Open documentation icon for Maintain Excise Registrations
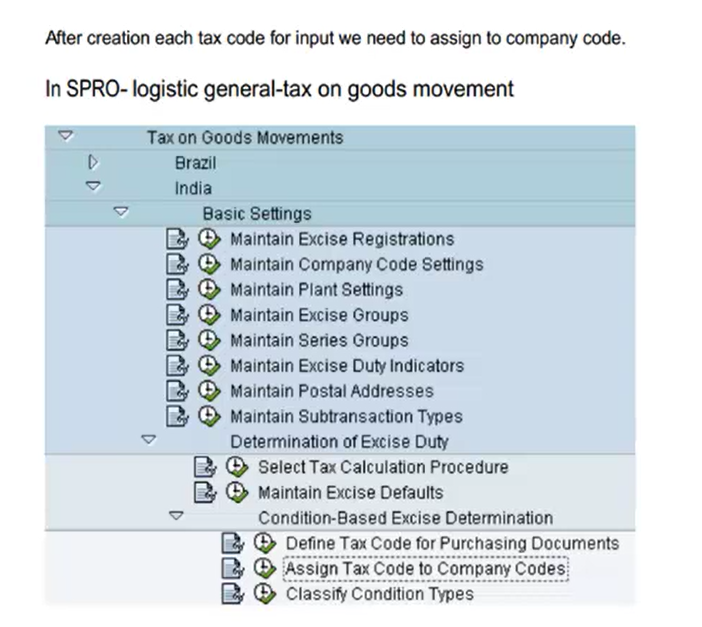 [x=177, y=239]
